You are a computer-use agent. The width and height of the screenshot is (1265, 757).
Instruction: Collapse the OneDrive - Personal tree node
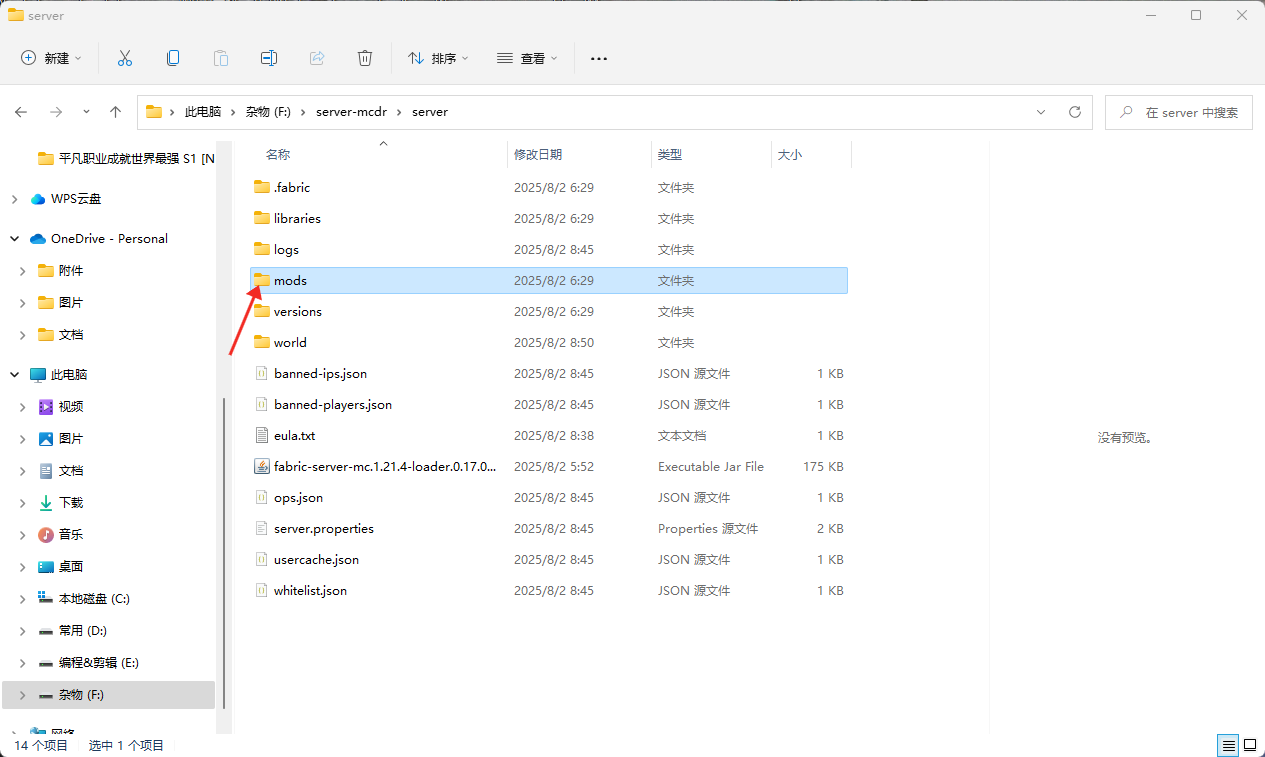click(14, 239)
